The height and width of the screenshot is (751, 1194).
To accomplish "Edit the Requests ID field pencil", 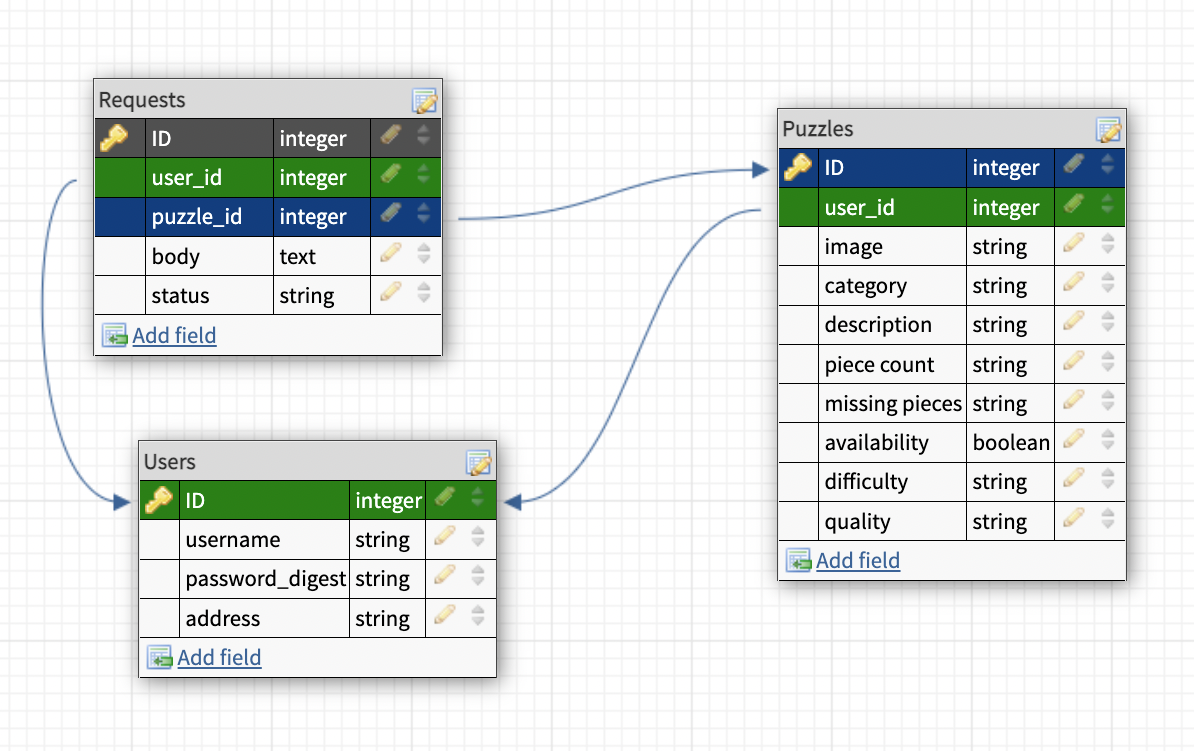I will 391,136.
